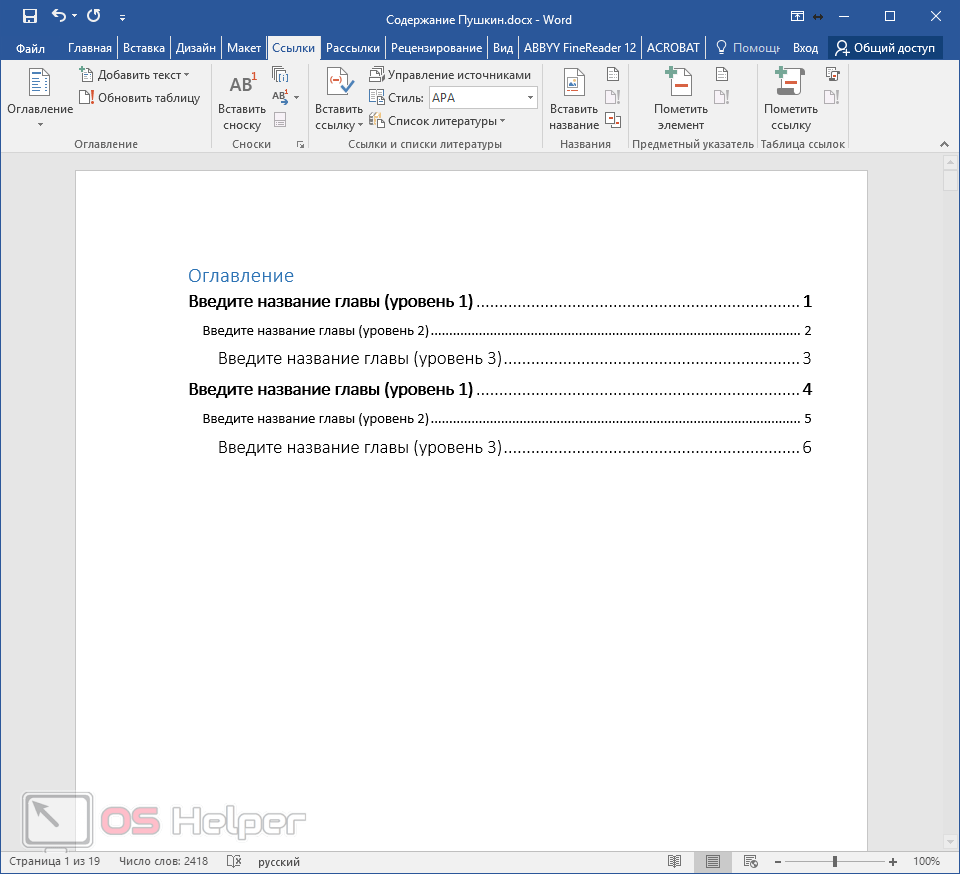This screenshot has width=960, height=874.
Task: Open the Insert (Вставка) ribbon tab
Action: tap(144, 47)
